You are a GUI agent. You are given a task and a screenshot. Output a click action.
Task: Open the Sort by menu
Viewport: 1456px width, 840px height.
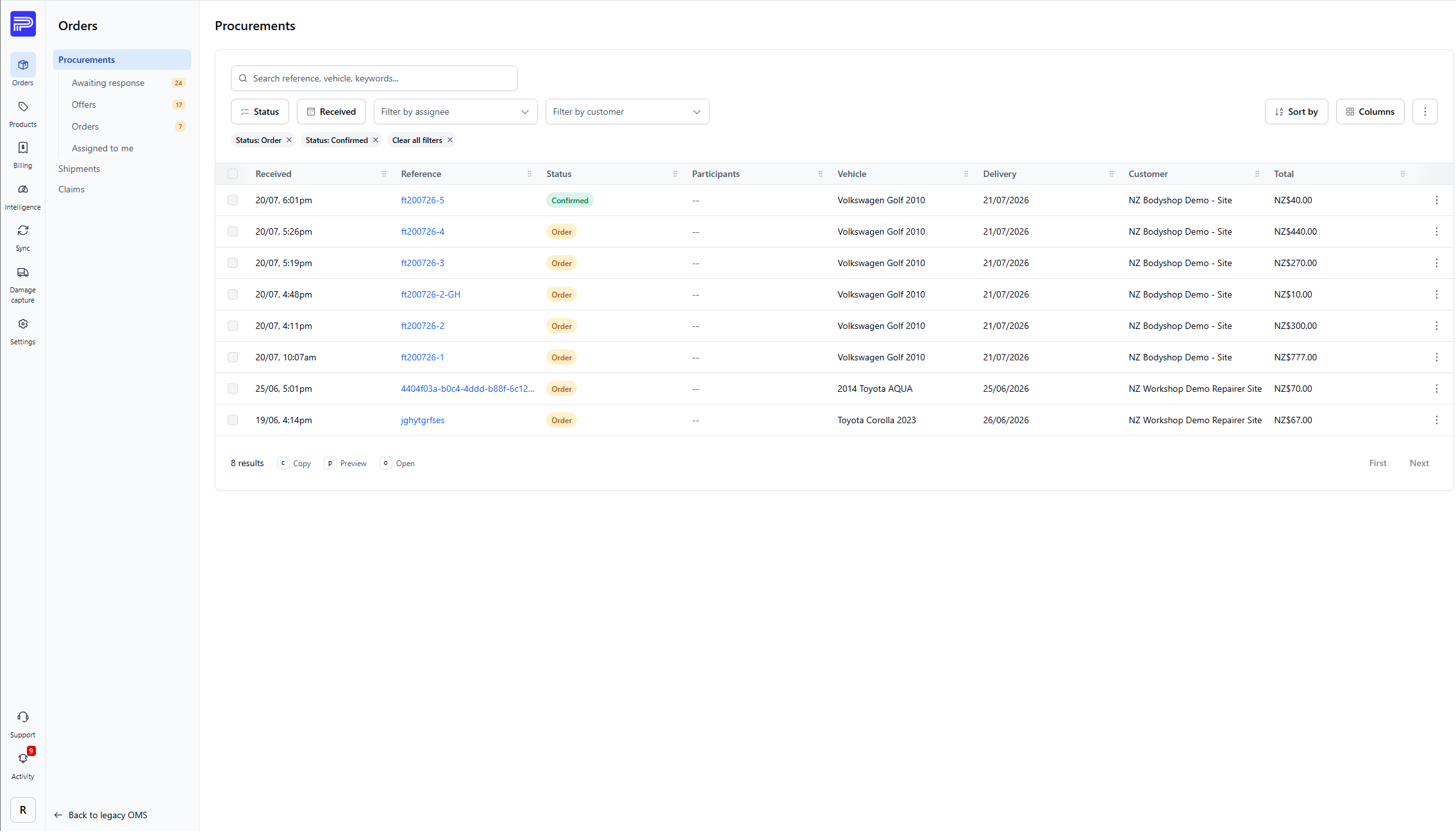pyautogui.click(x=1296, y=112)
